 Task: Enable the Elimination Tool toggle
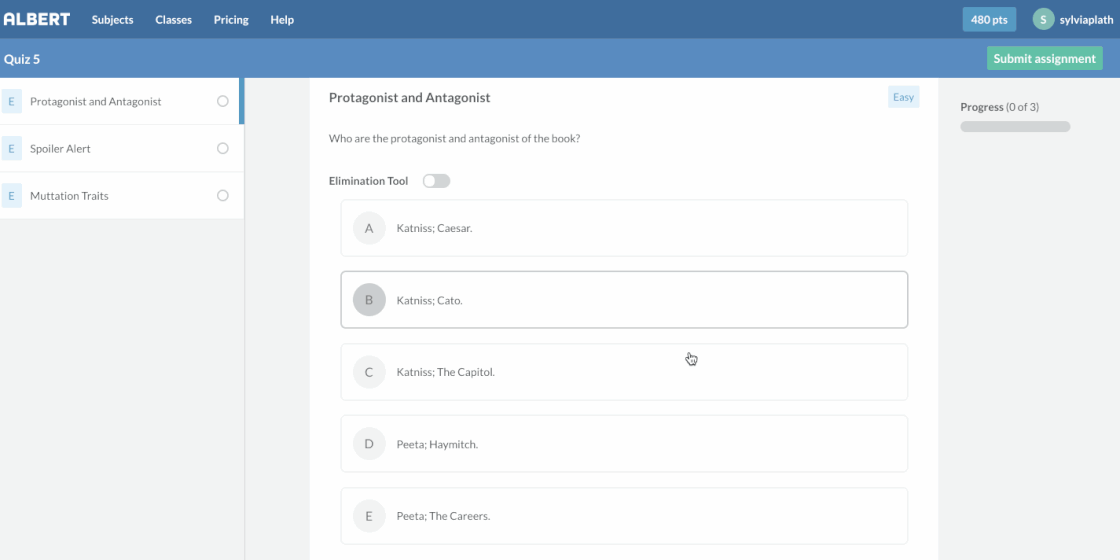point(436,181)
